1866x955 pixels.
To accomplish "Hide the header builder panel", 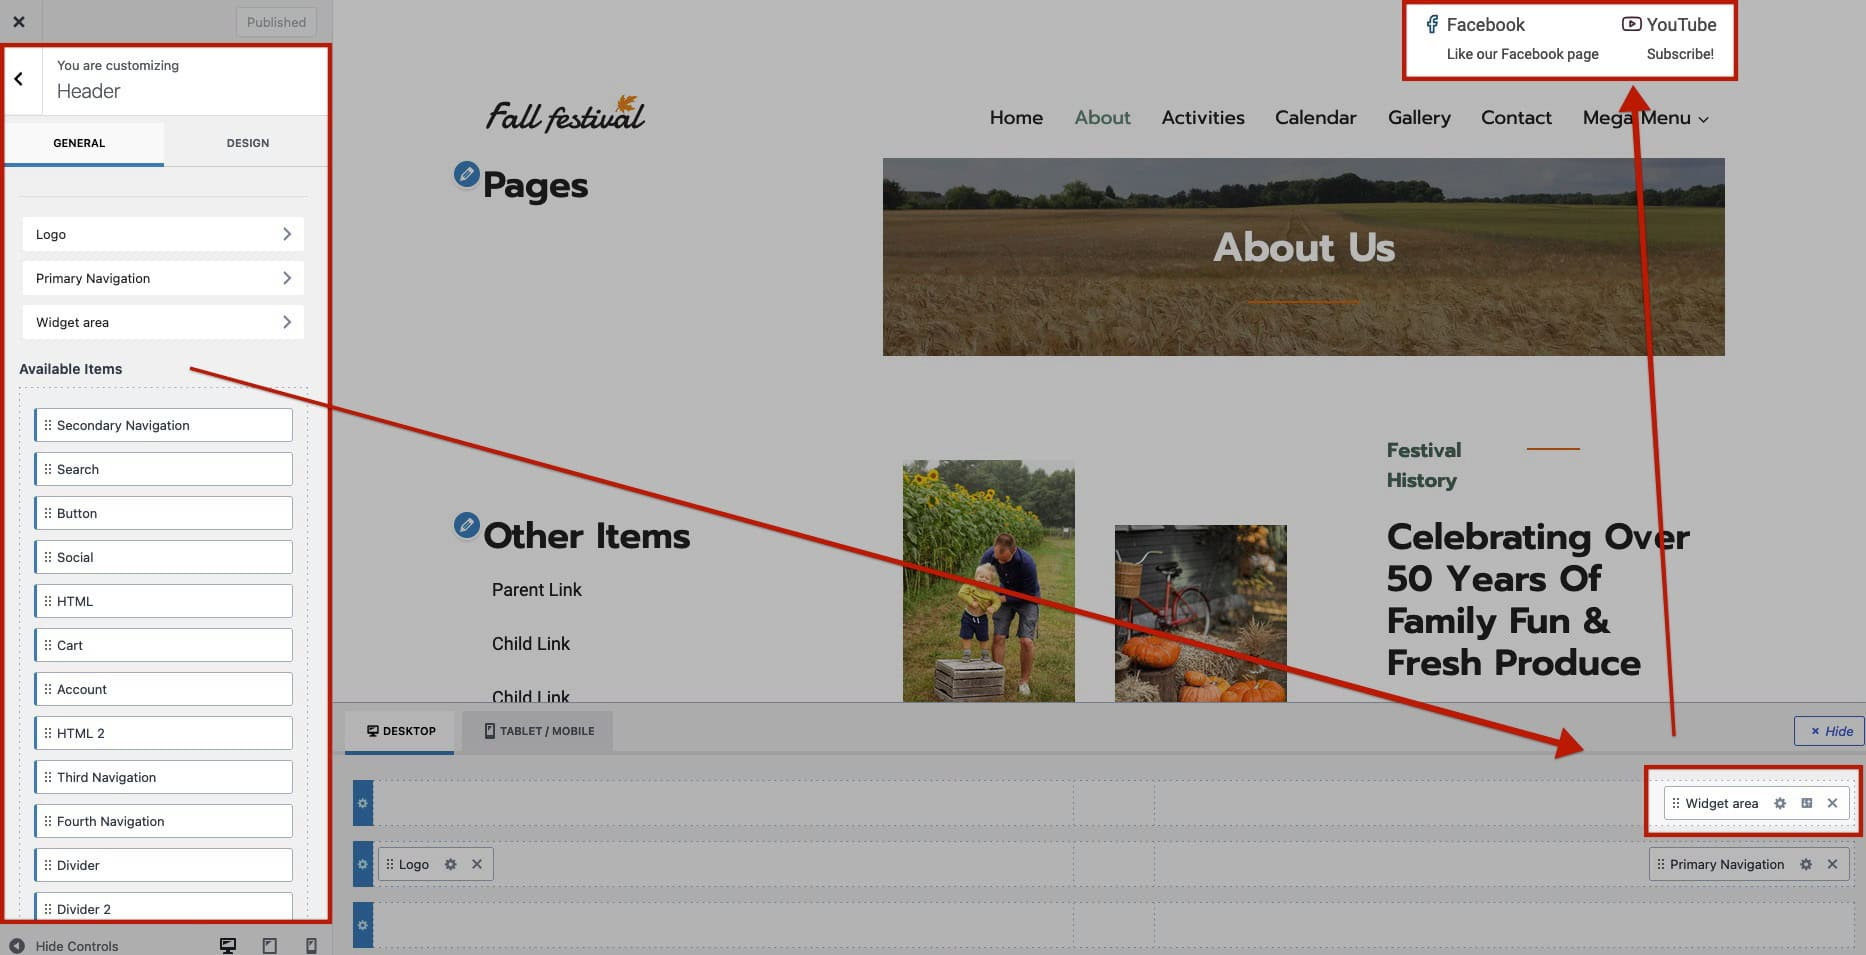I will (x=1830, y=731).
